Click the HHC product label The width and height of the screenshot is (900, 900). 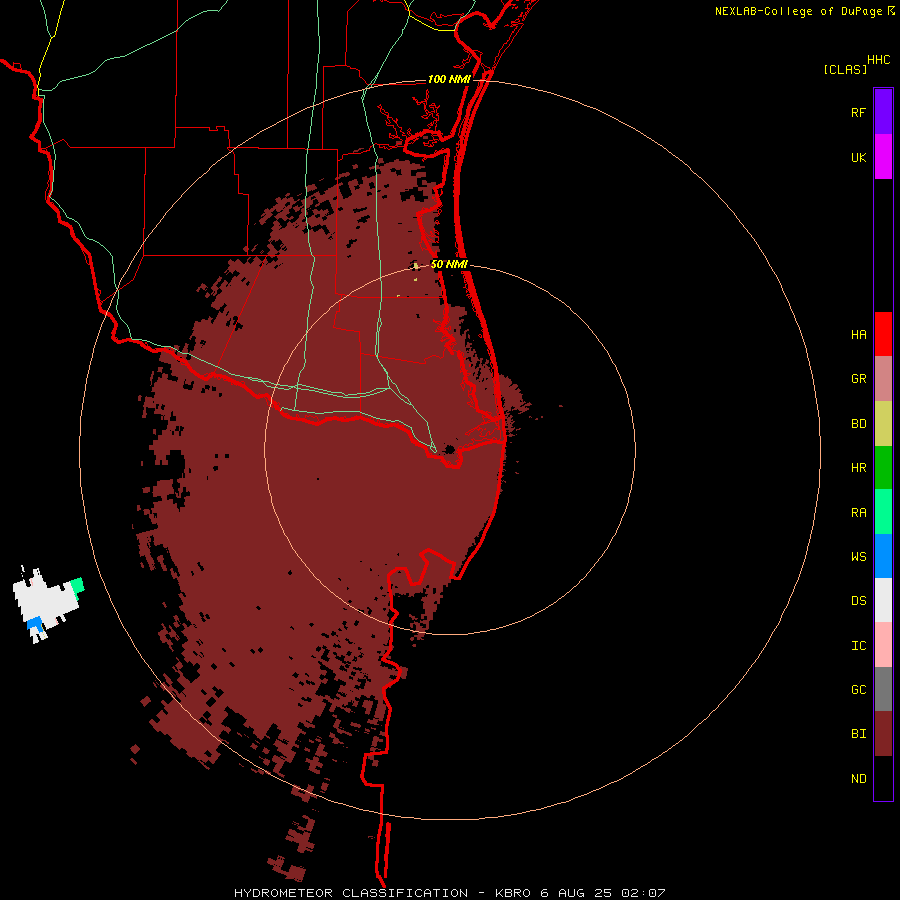[878, 60]
